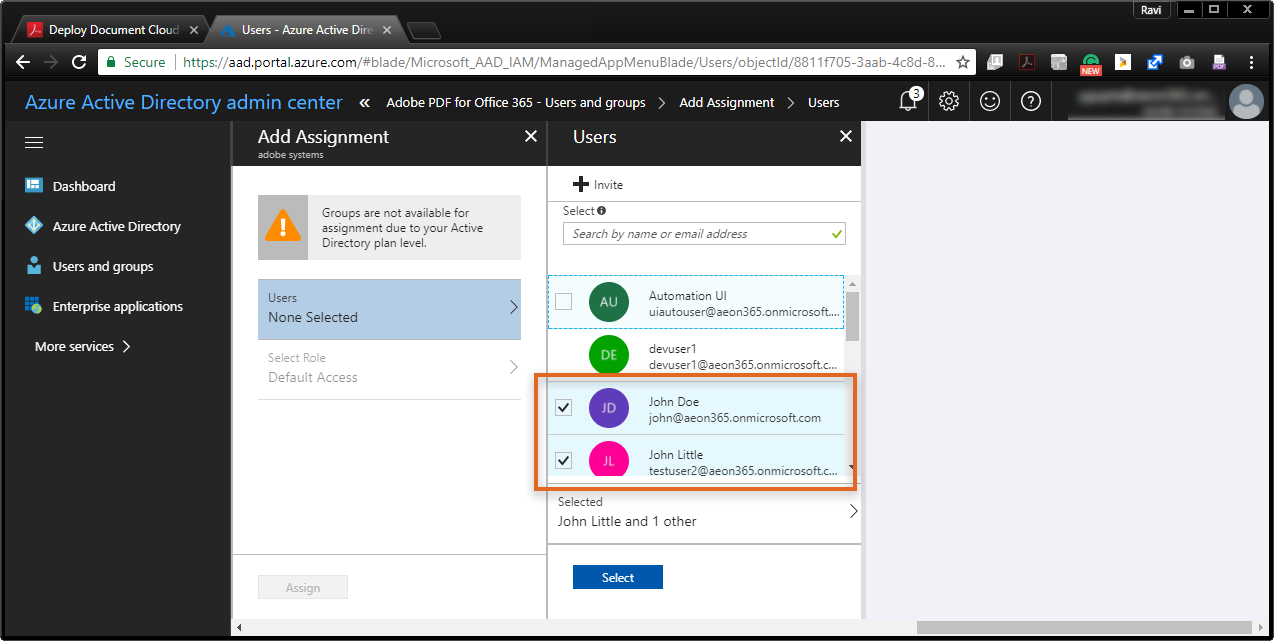1274x641 pixels.
Task: Open the Azure portal settings gear
Action: coord(948,101)
